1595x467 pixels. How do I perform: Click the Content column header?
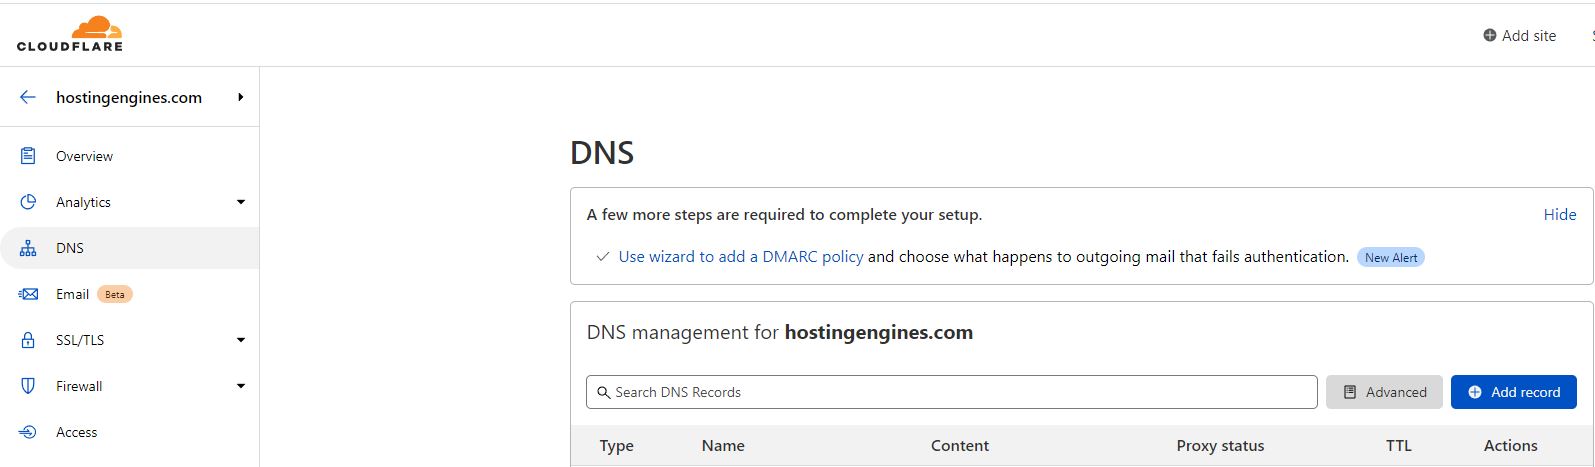(960, 446)
